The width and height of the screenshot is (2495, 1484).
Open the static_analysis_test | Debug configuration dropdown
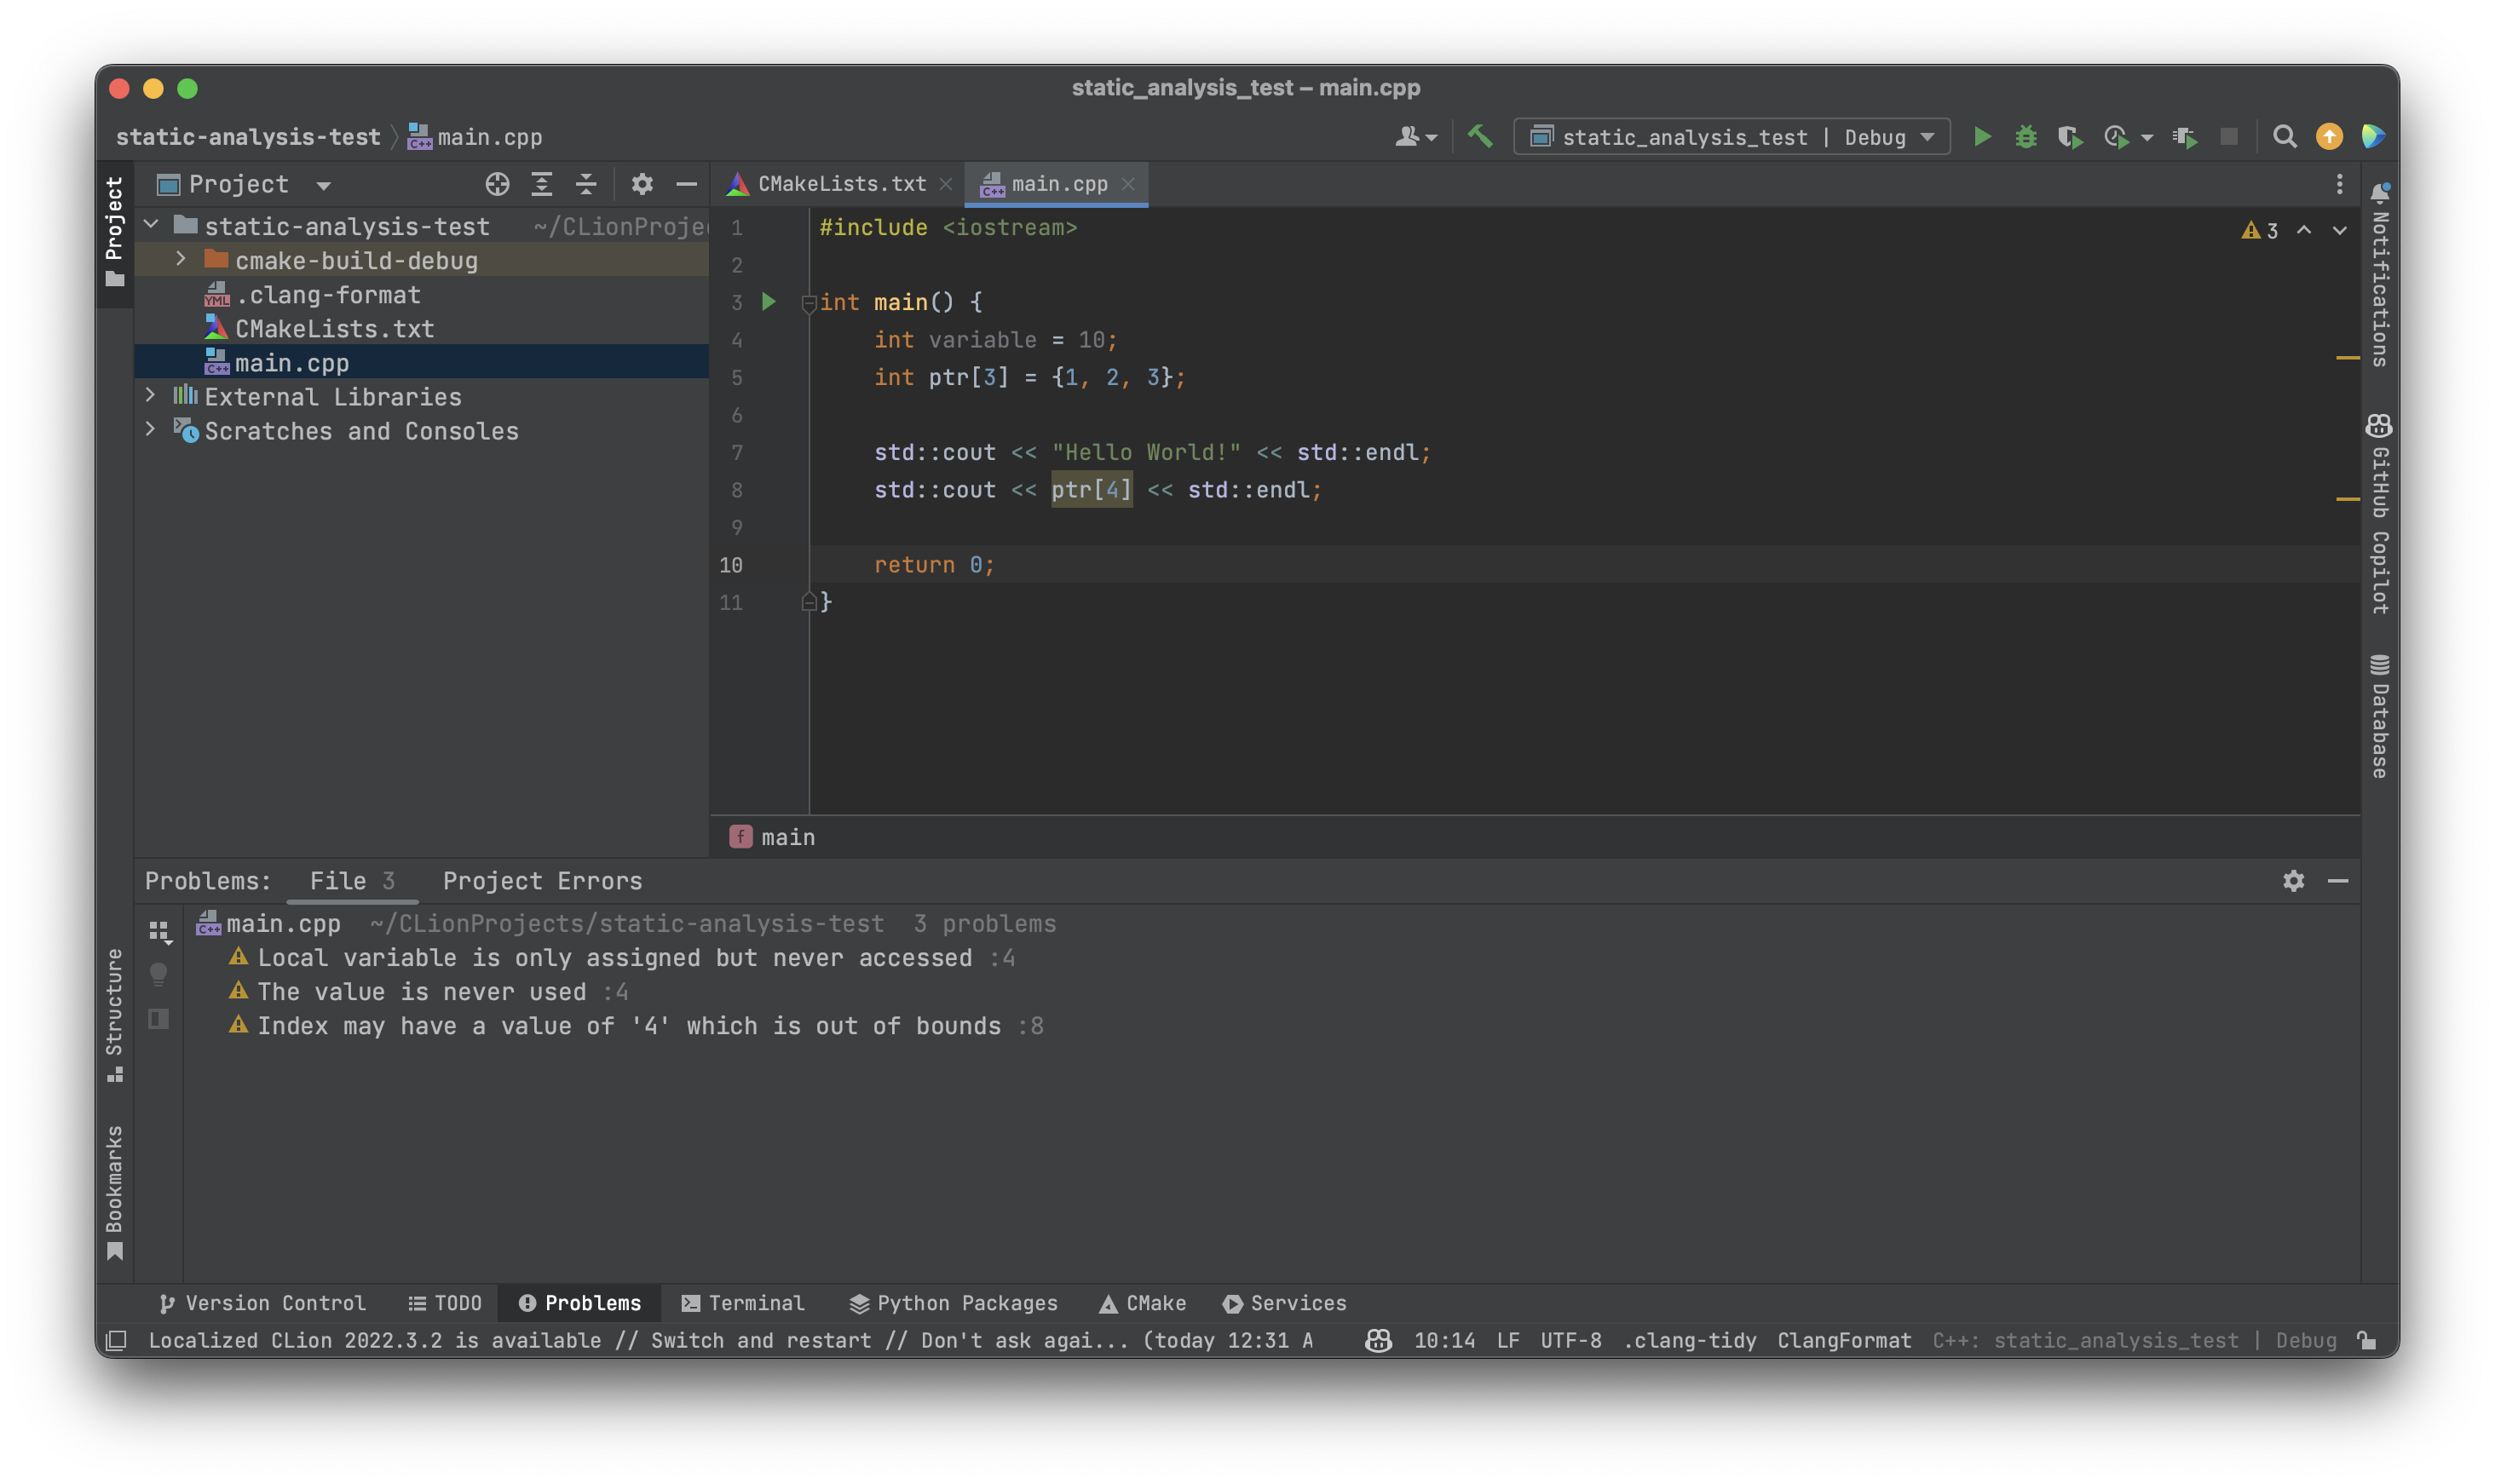1731,137
